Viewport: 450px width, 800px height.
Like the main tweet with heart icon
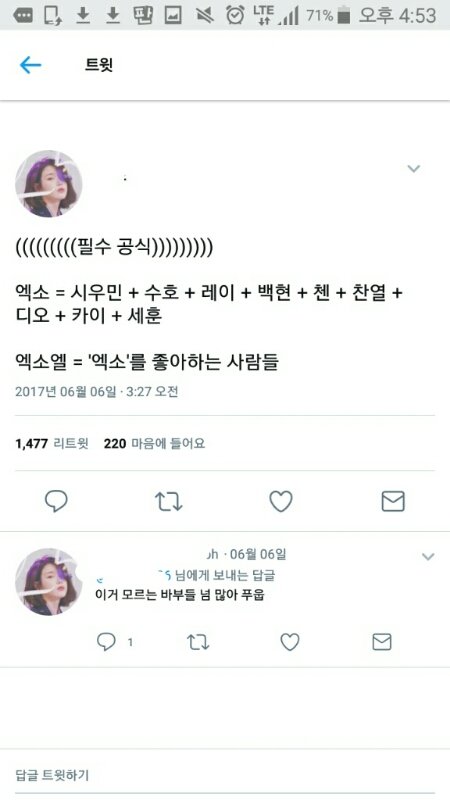(x=281, y=501)
